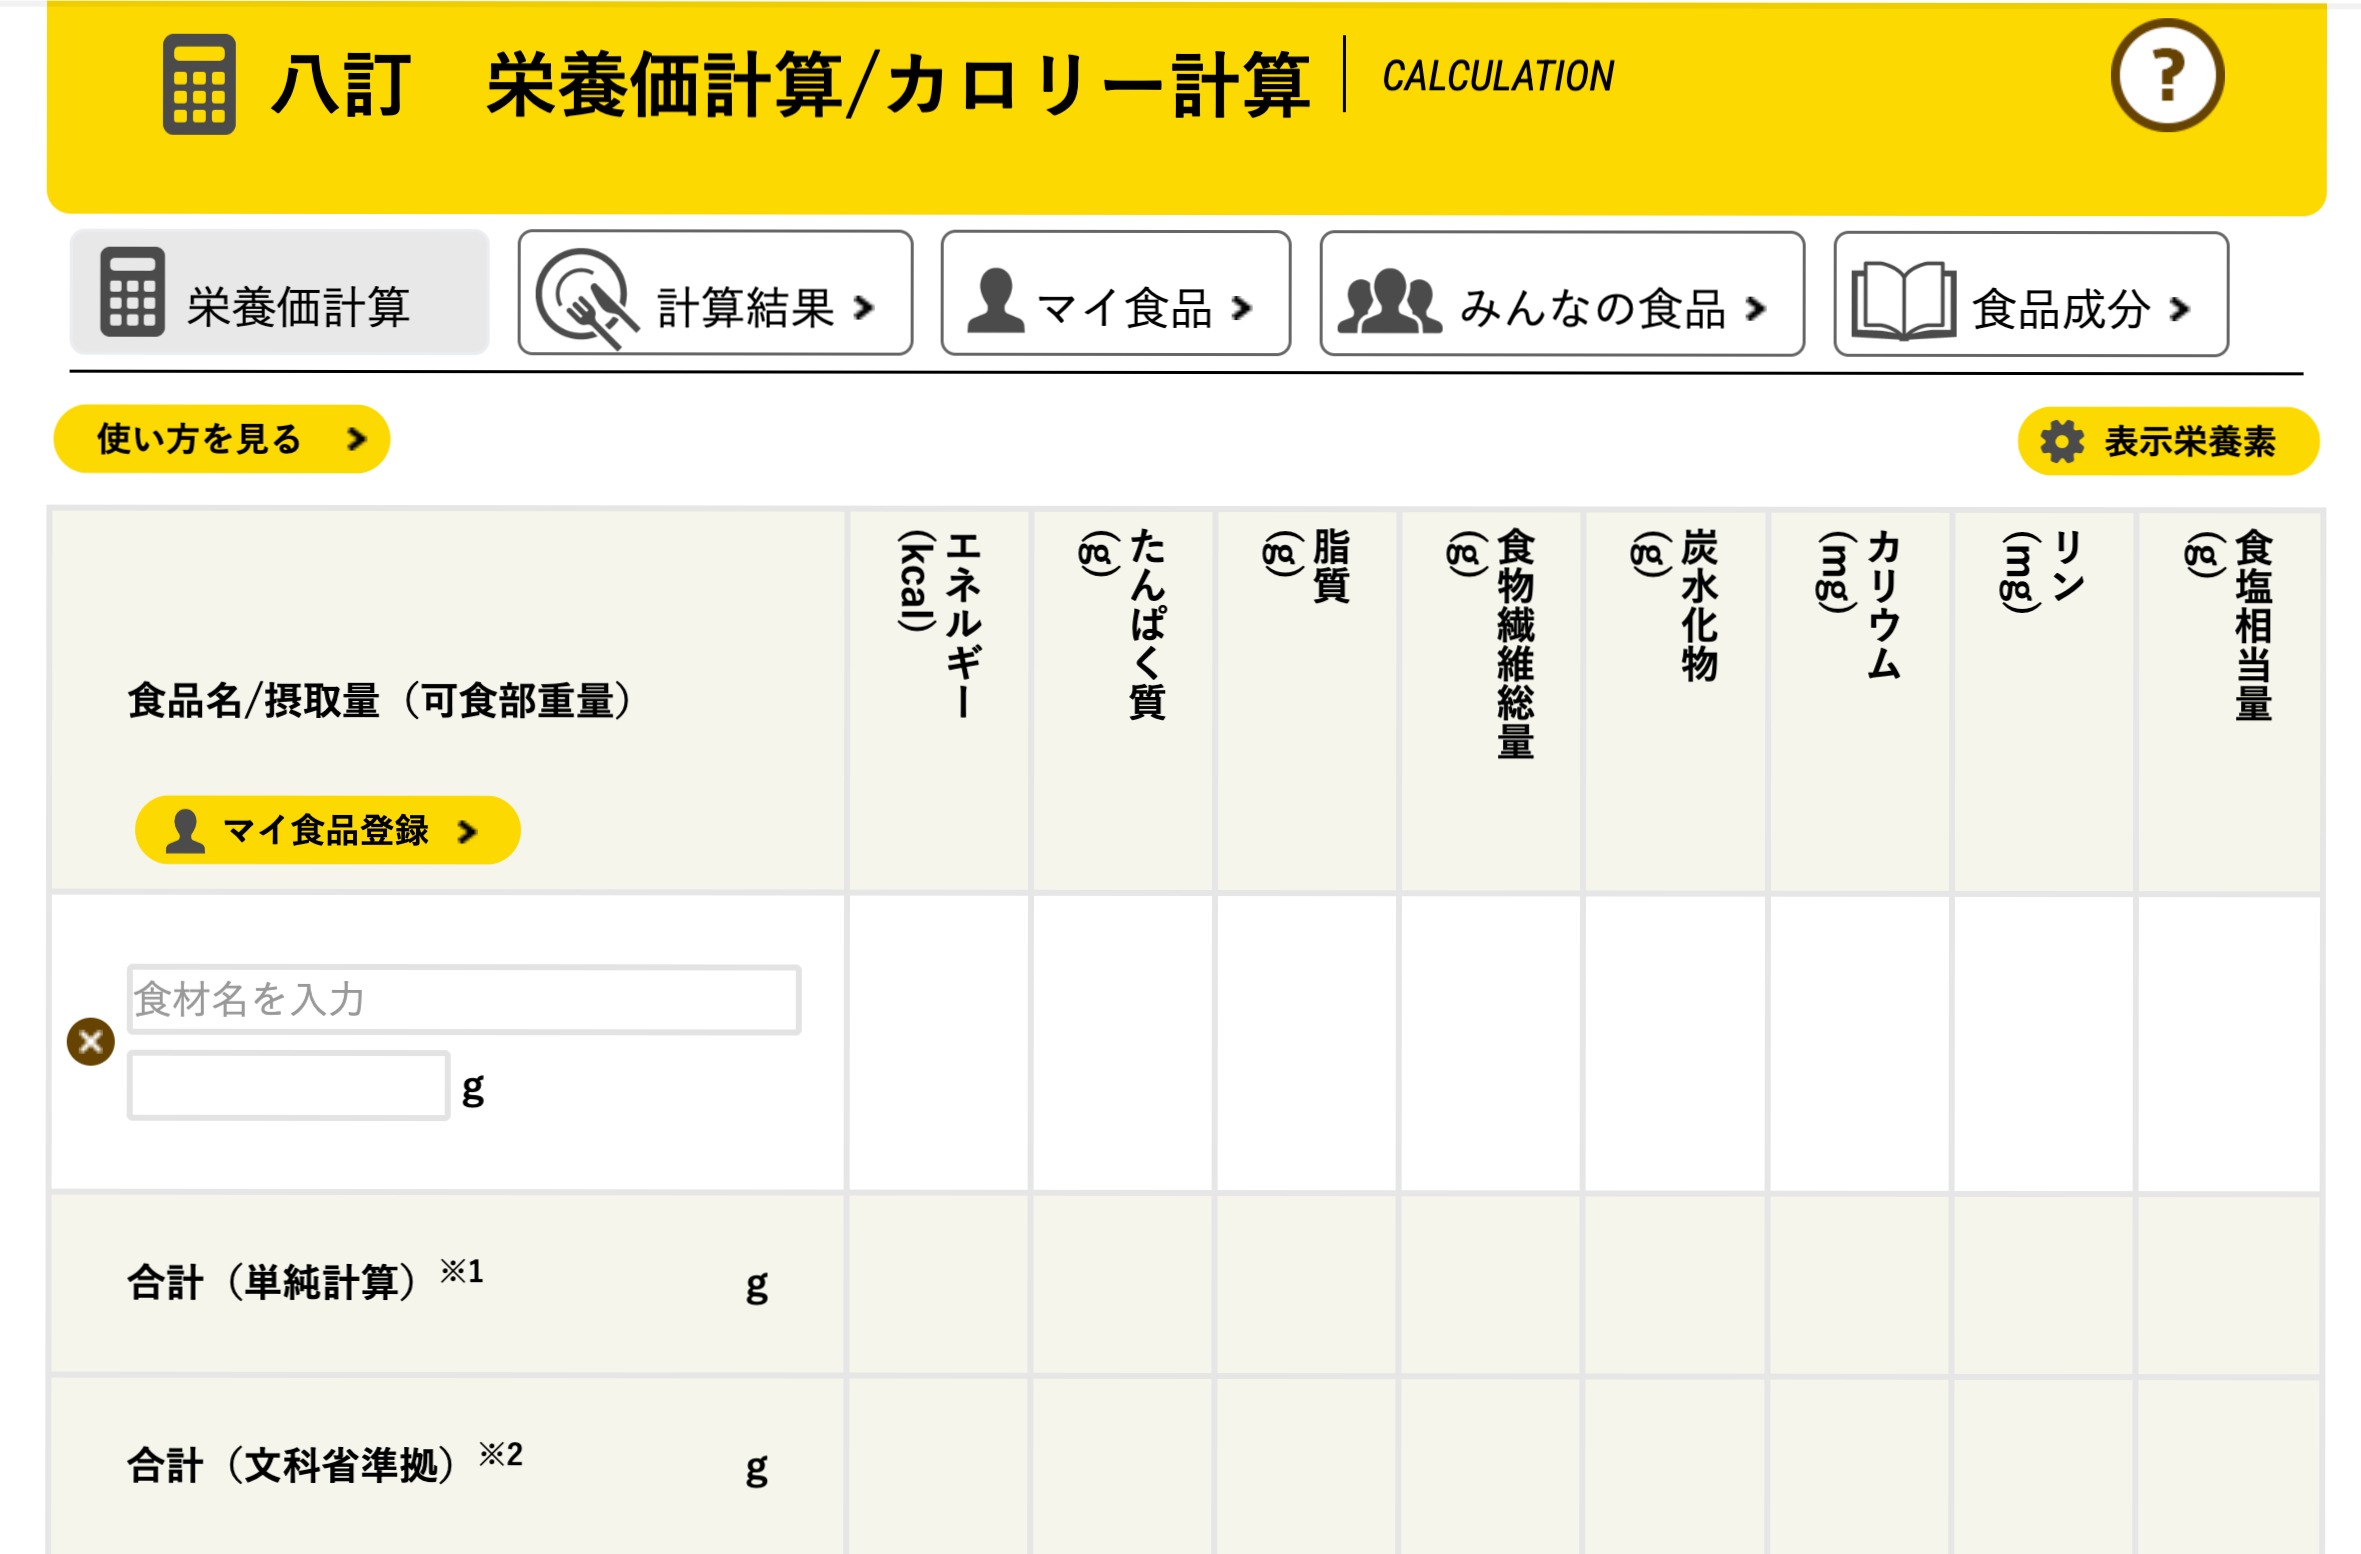Click the calculator icon on 栄養価計算 tab
Screen dimensions: 2361x1554
(x=132, y=291)
